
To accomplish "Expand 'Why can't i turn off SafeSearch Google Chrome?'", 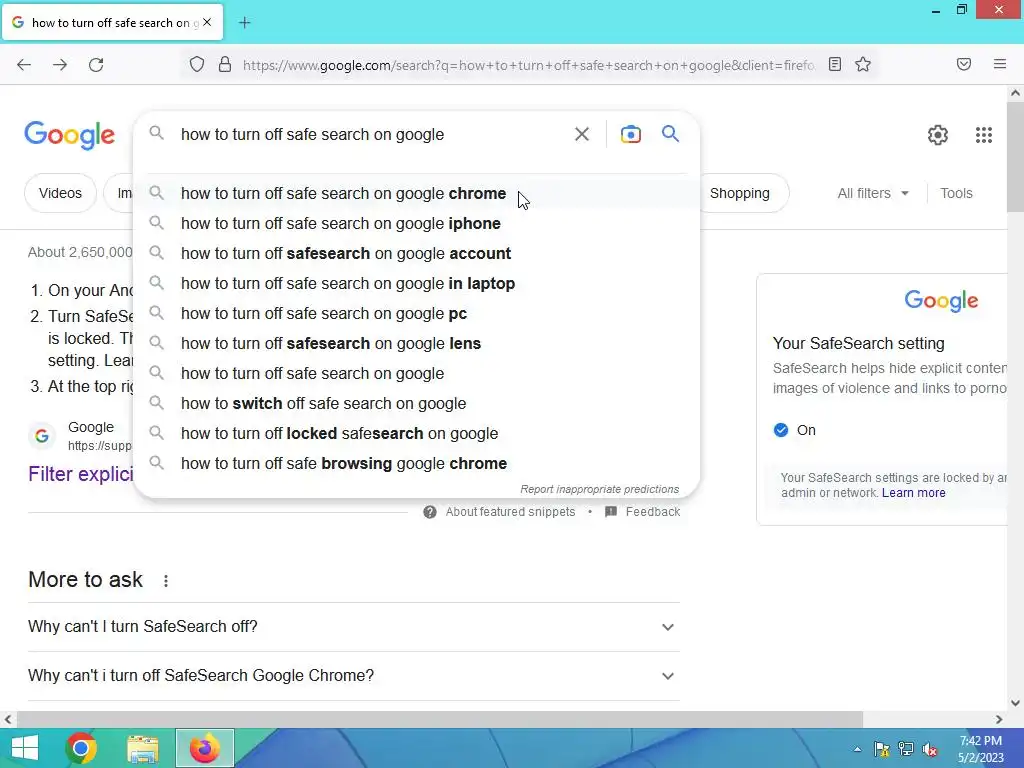I will 354,676.
